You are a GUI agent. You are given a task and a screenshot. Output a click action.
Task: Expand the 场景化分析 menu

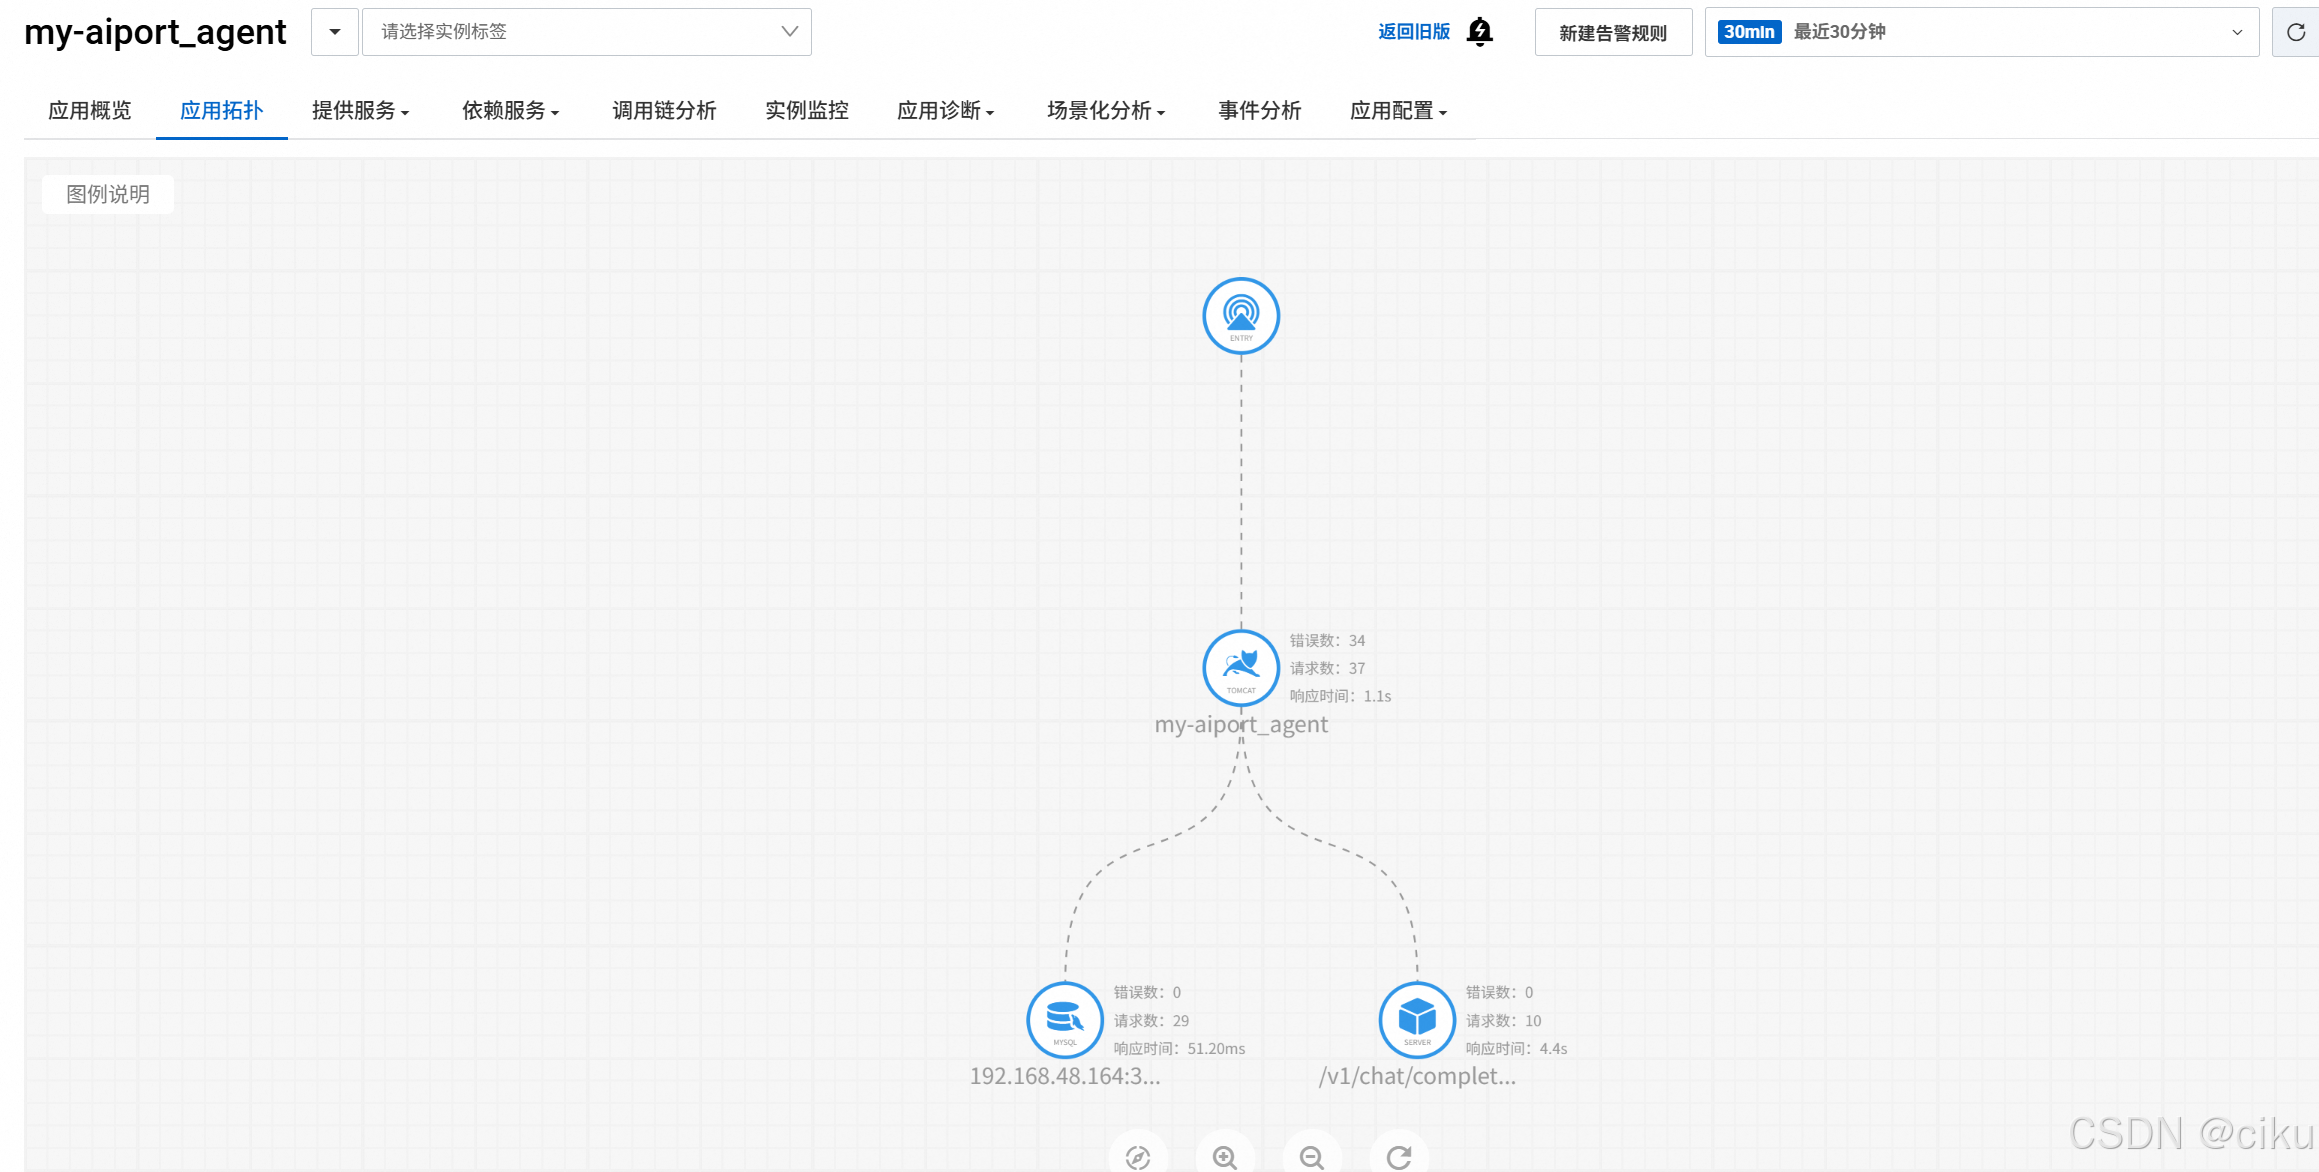click(1106, 111)
